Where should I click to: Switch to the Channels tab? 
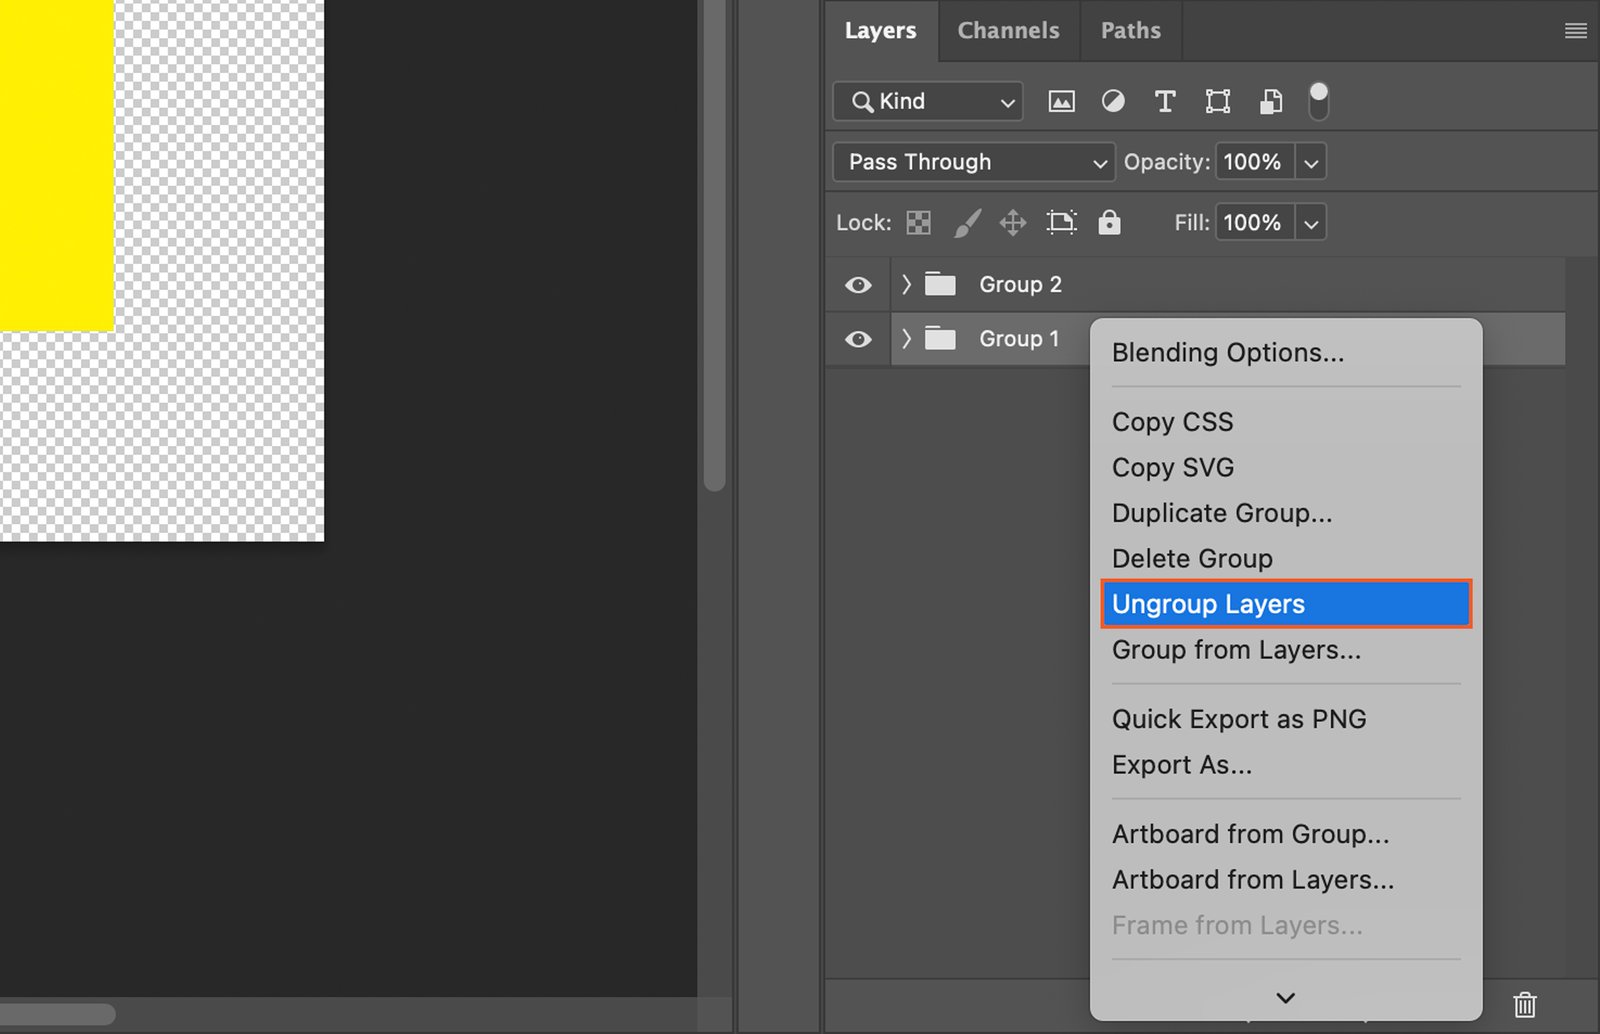pos(1008,30)
